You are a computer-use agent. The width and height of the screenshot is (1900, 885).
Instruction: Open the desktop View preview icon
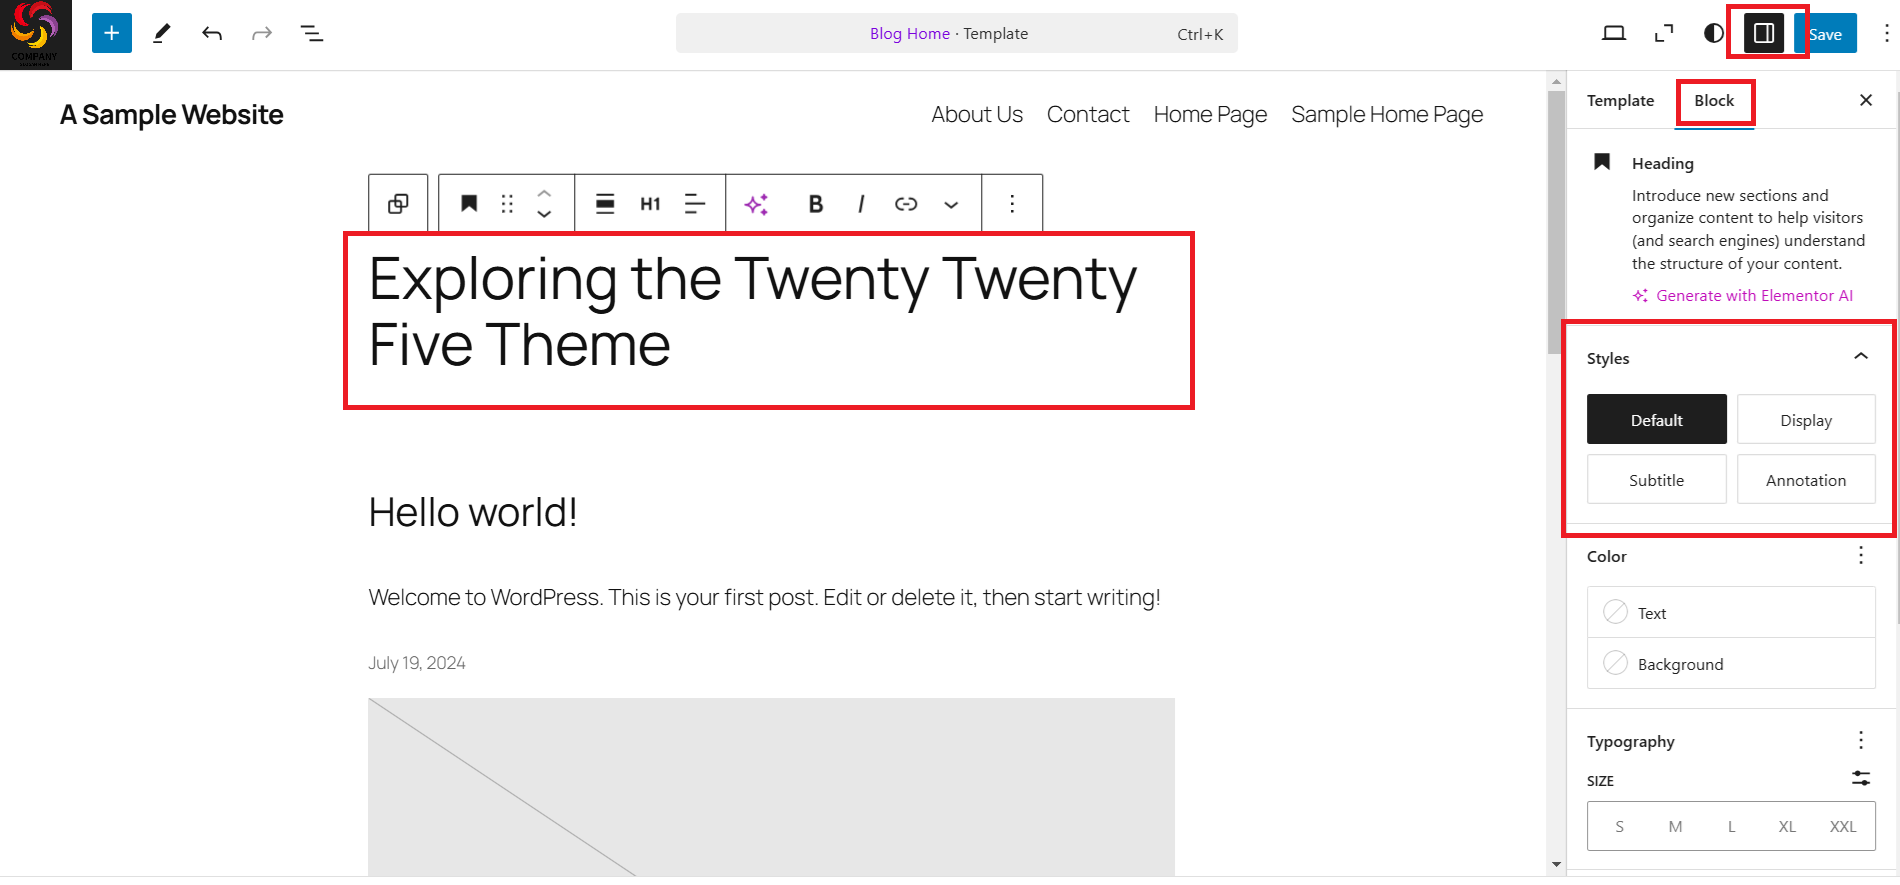[x=1614, y=34]
